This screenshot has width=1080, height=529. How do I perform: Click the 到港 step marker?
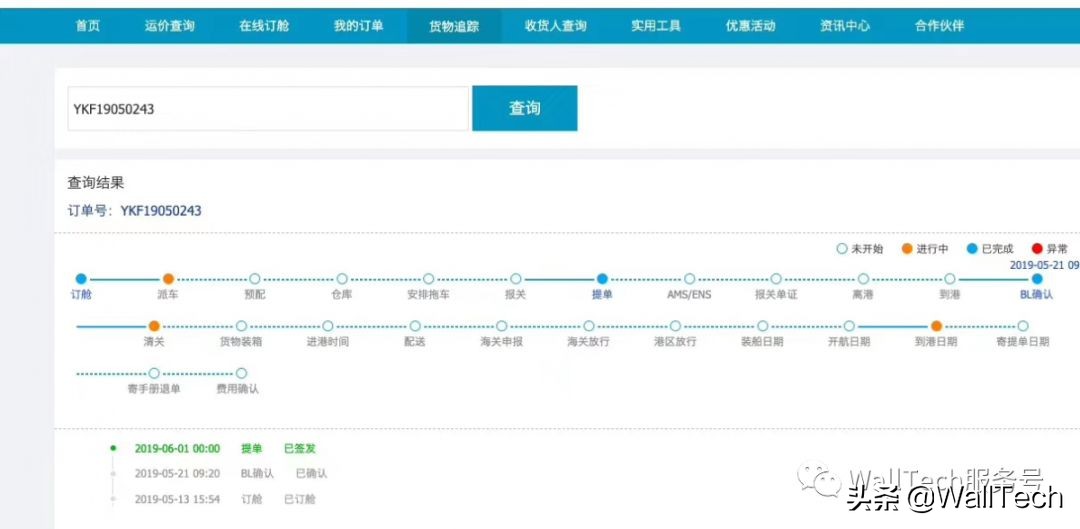click(950, 279)
